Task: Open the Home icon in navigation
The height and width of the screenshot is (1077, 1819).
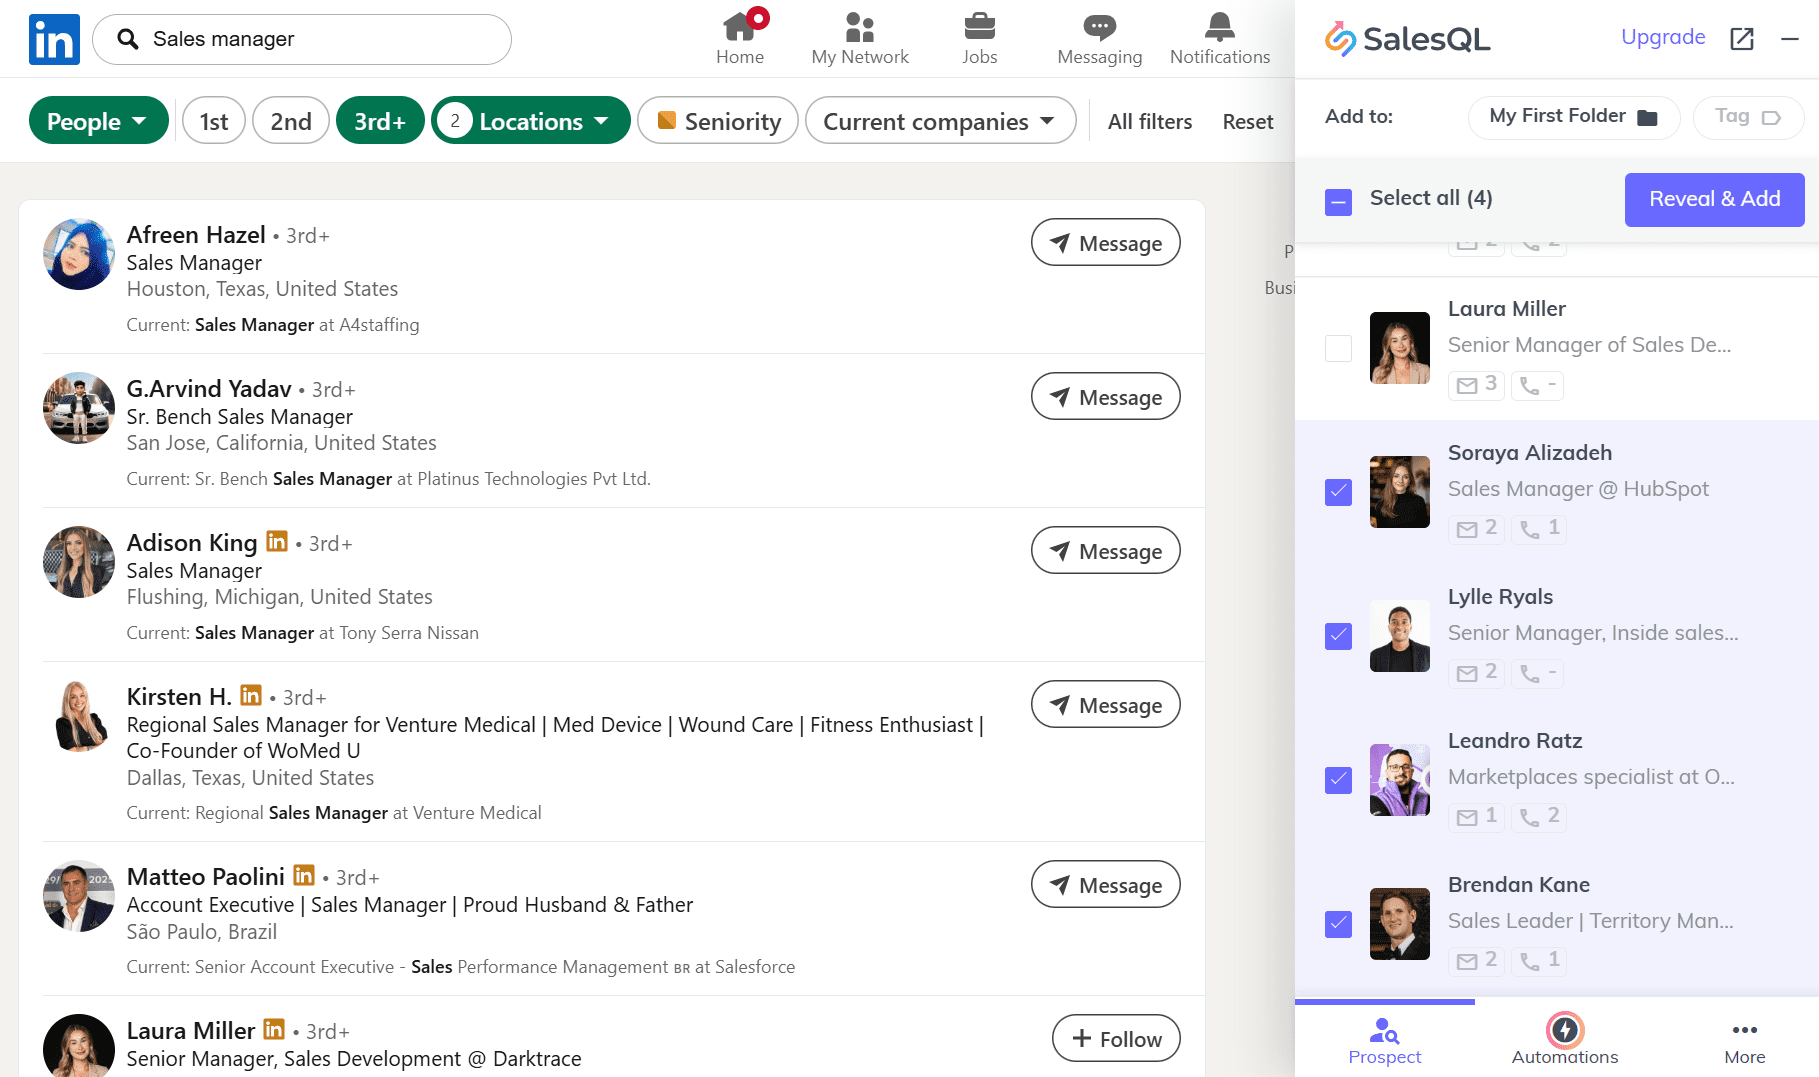Action: pos(739,27)
